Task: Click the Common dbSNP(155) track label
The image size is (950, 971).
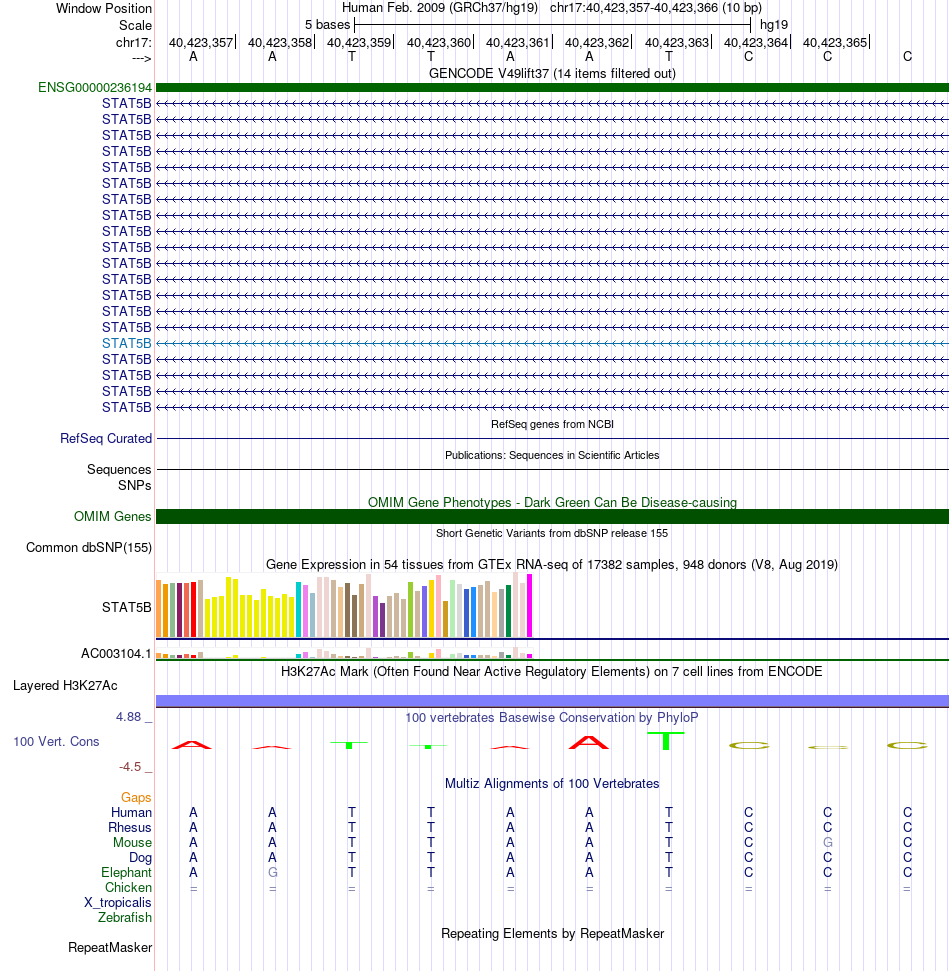Action: click(89, 547)
